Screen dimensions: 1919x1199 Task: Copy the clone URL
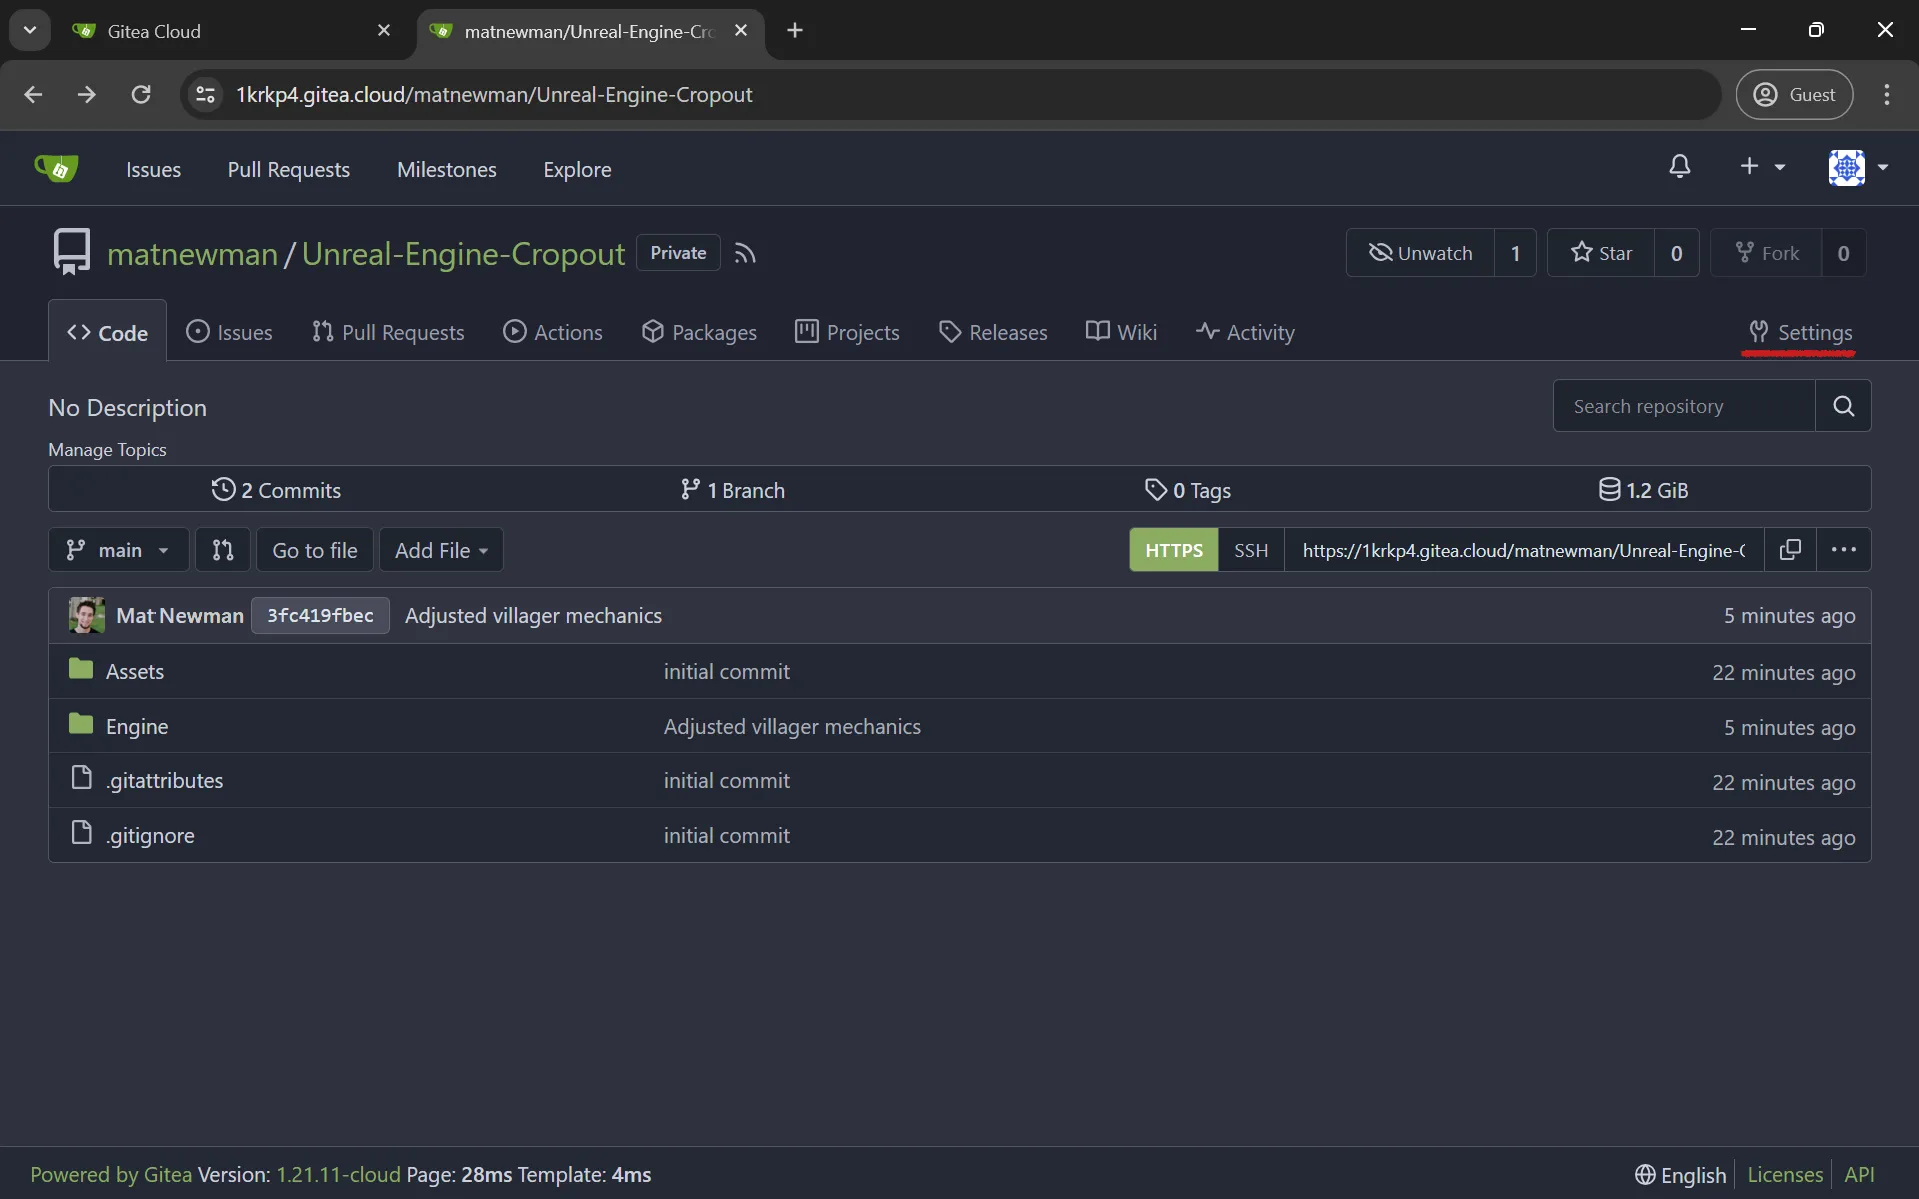pyautogui.click(x=1790, y=550)
